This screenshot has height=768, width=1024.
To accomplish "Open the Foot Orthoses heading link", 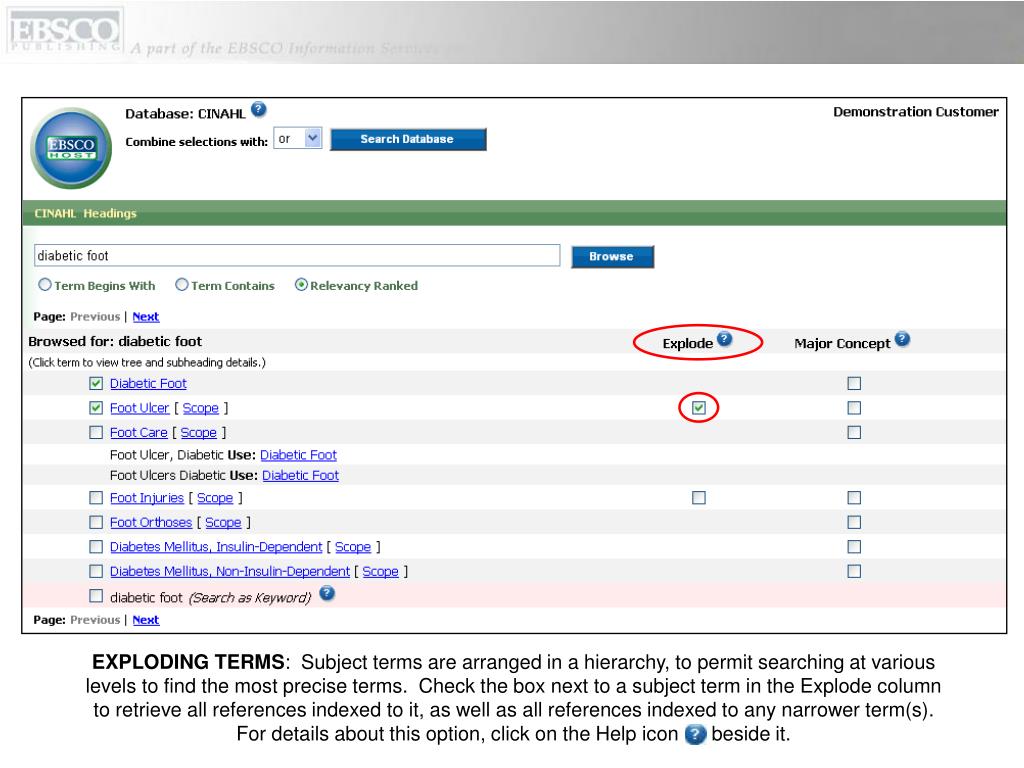I will (x=151, y=522).
